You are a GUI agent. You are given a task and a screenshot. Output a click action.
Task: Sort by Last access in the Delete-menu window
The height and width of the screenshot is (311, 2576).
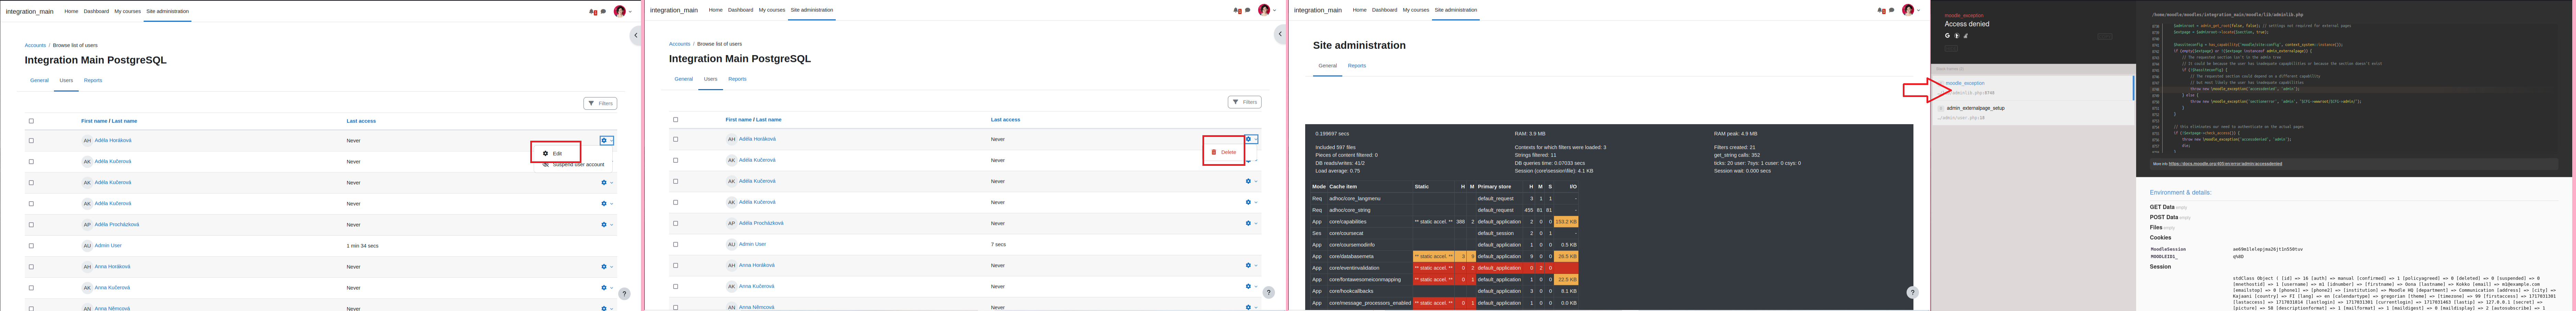[x=1005, y=120]
